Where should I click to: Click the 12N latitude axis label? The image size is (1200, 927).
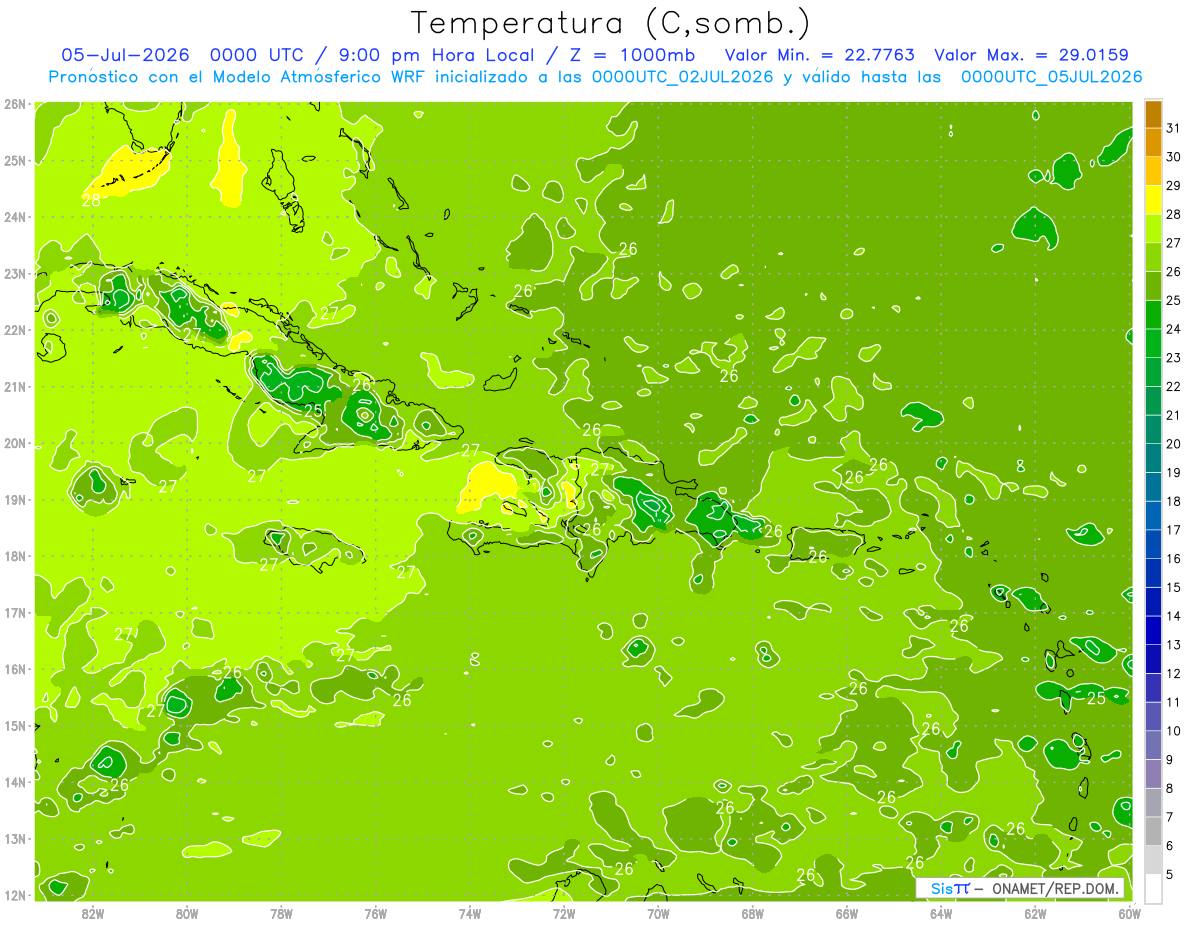(x=14, y=895)
